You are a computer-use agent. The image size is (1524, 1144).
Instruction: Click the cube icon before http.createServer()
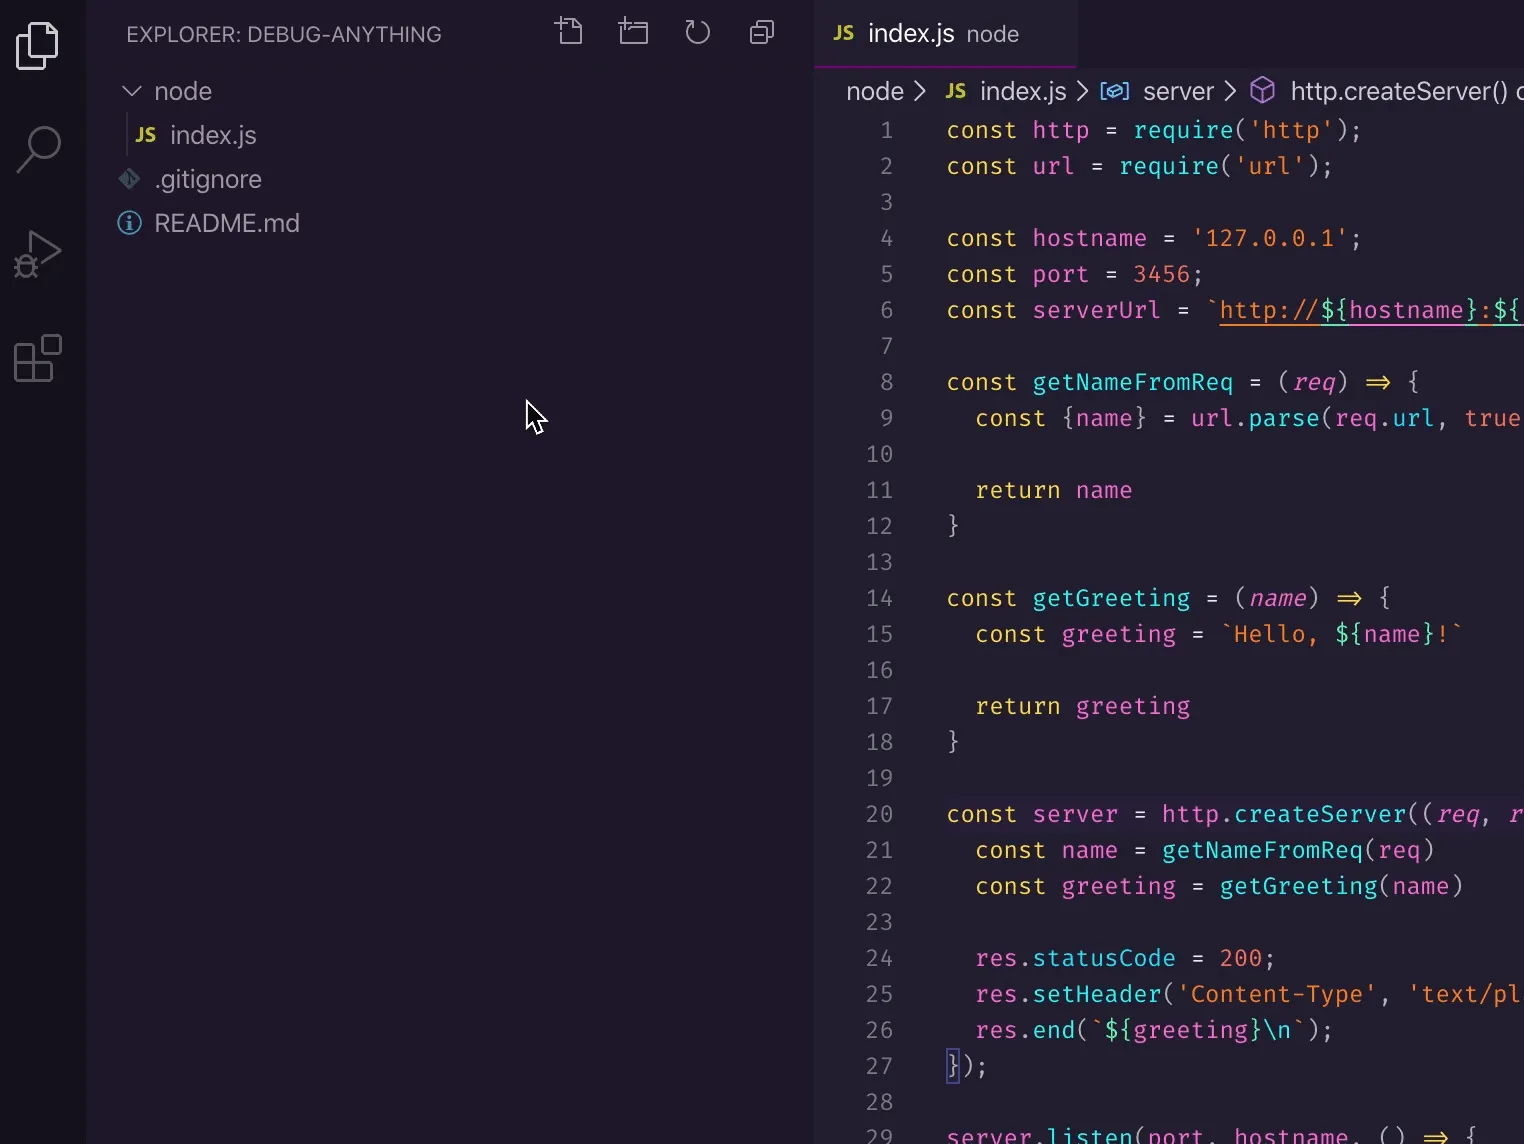[1263, 91]
